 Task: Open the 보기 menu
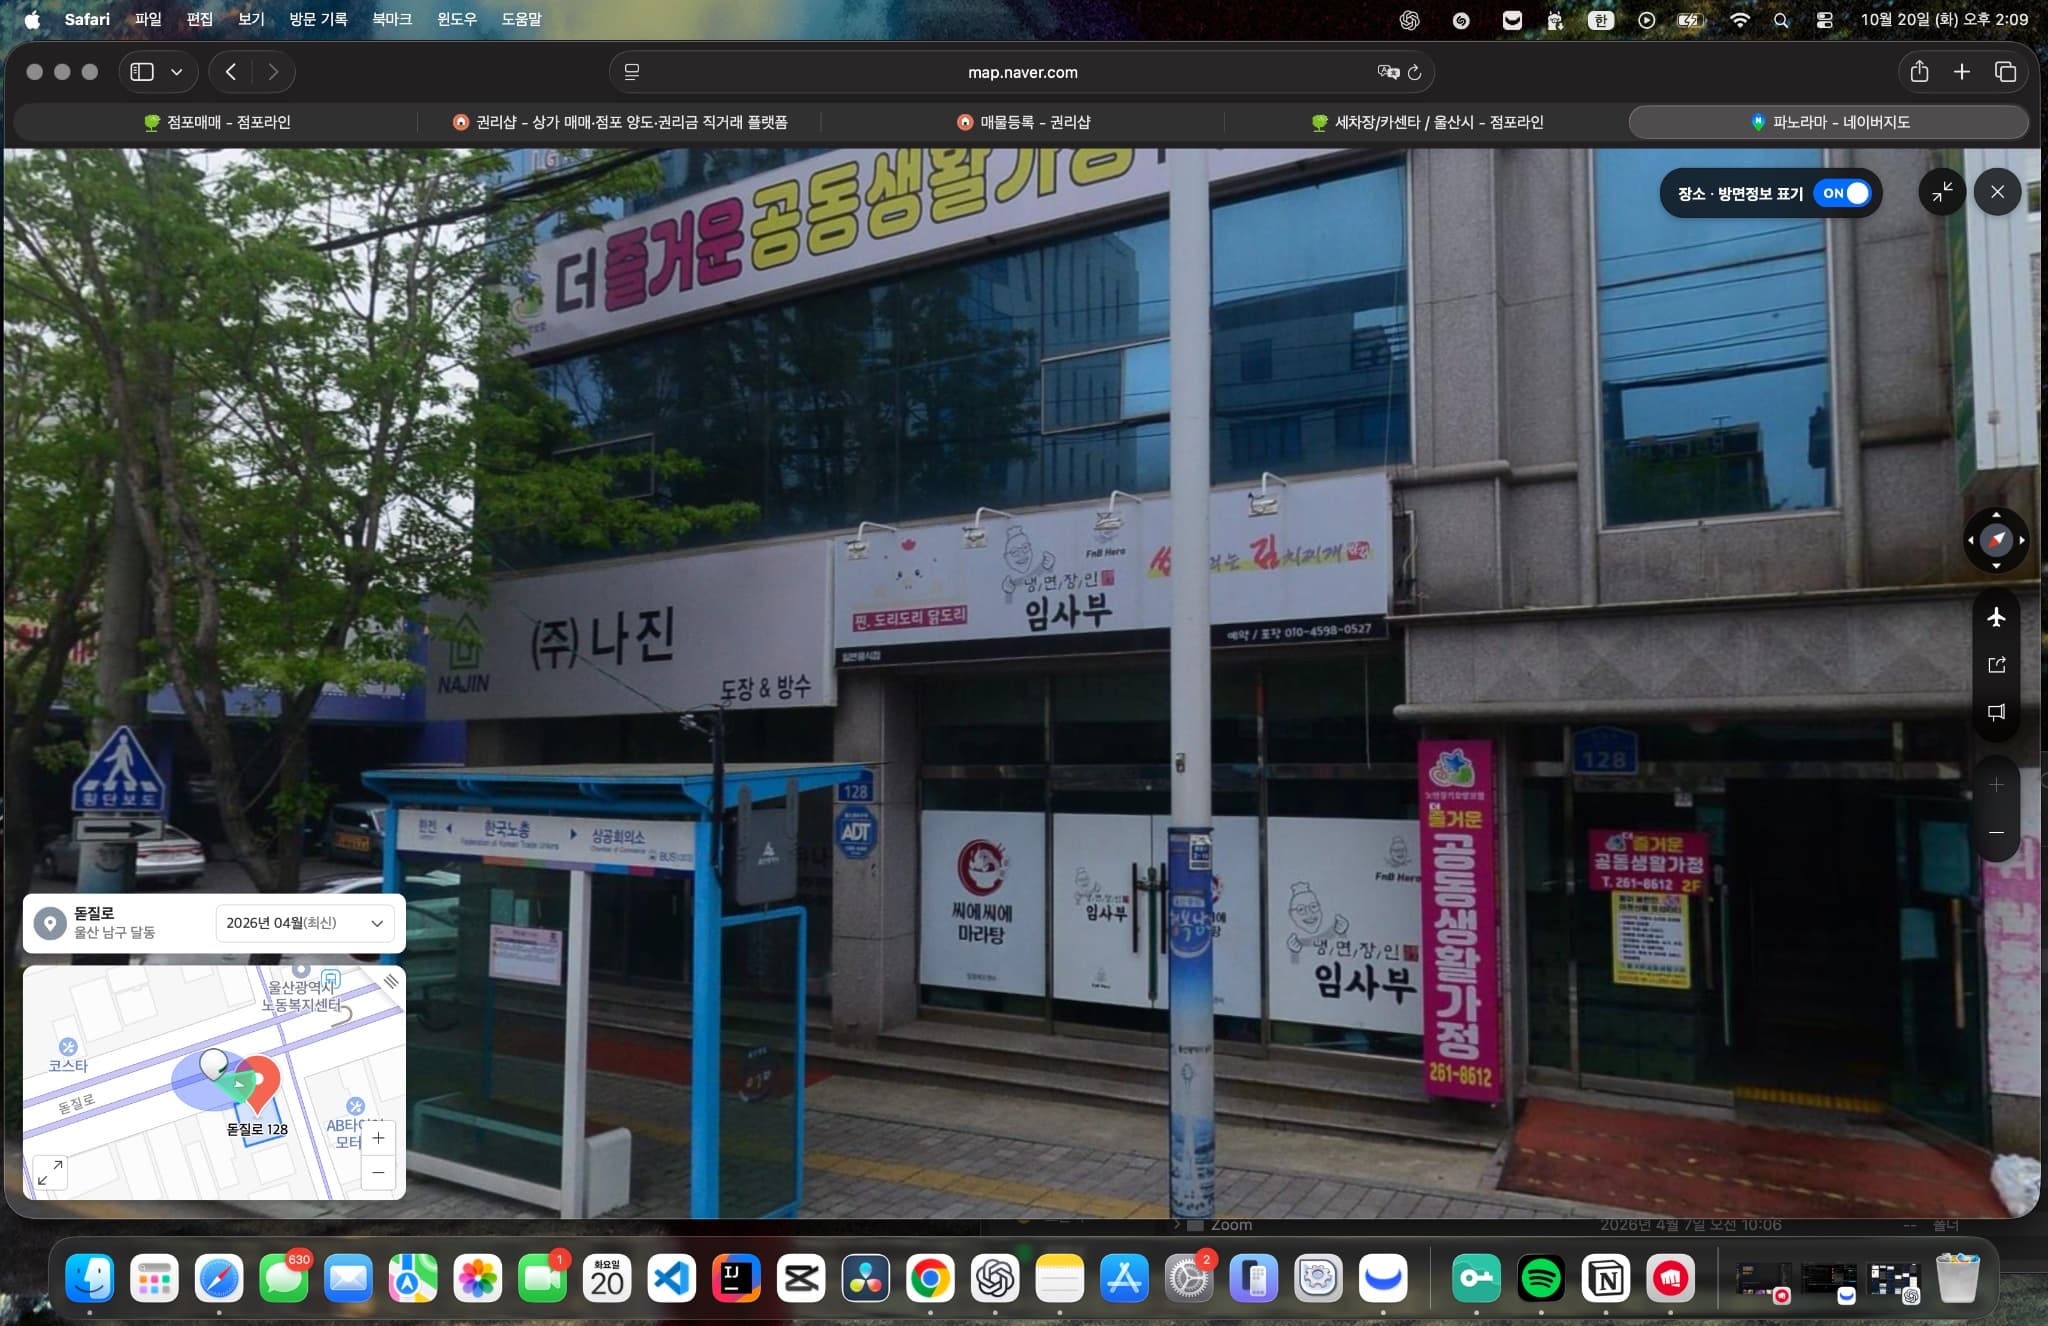(251, 19)
